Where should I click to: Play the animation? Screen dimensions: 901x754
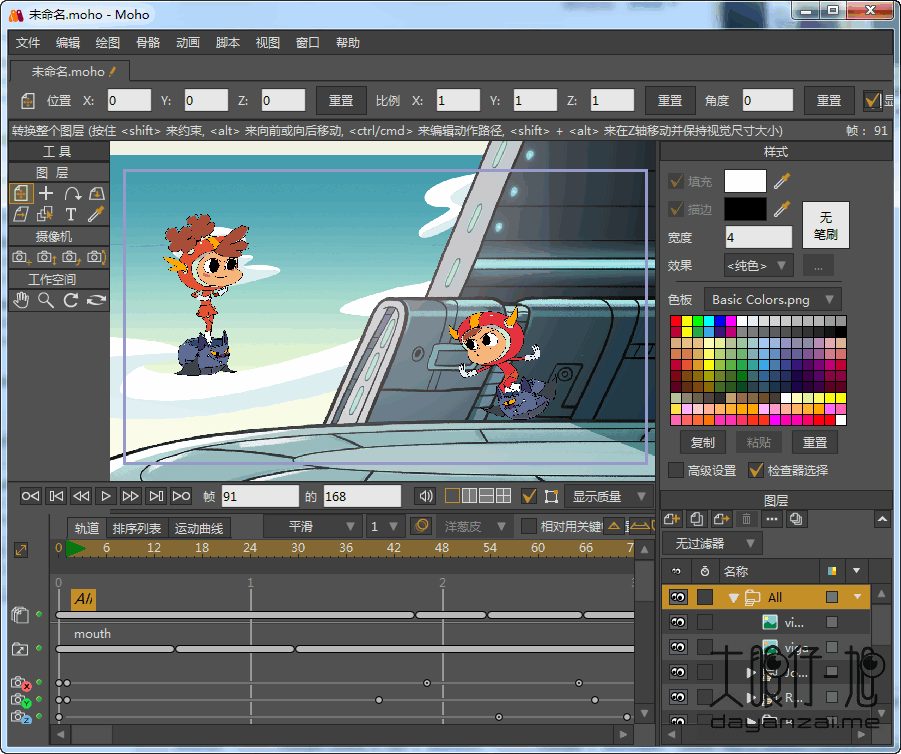[105, 496]
